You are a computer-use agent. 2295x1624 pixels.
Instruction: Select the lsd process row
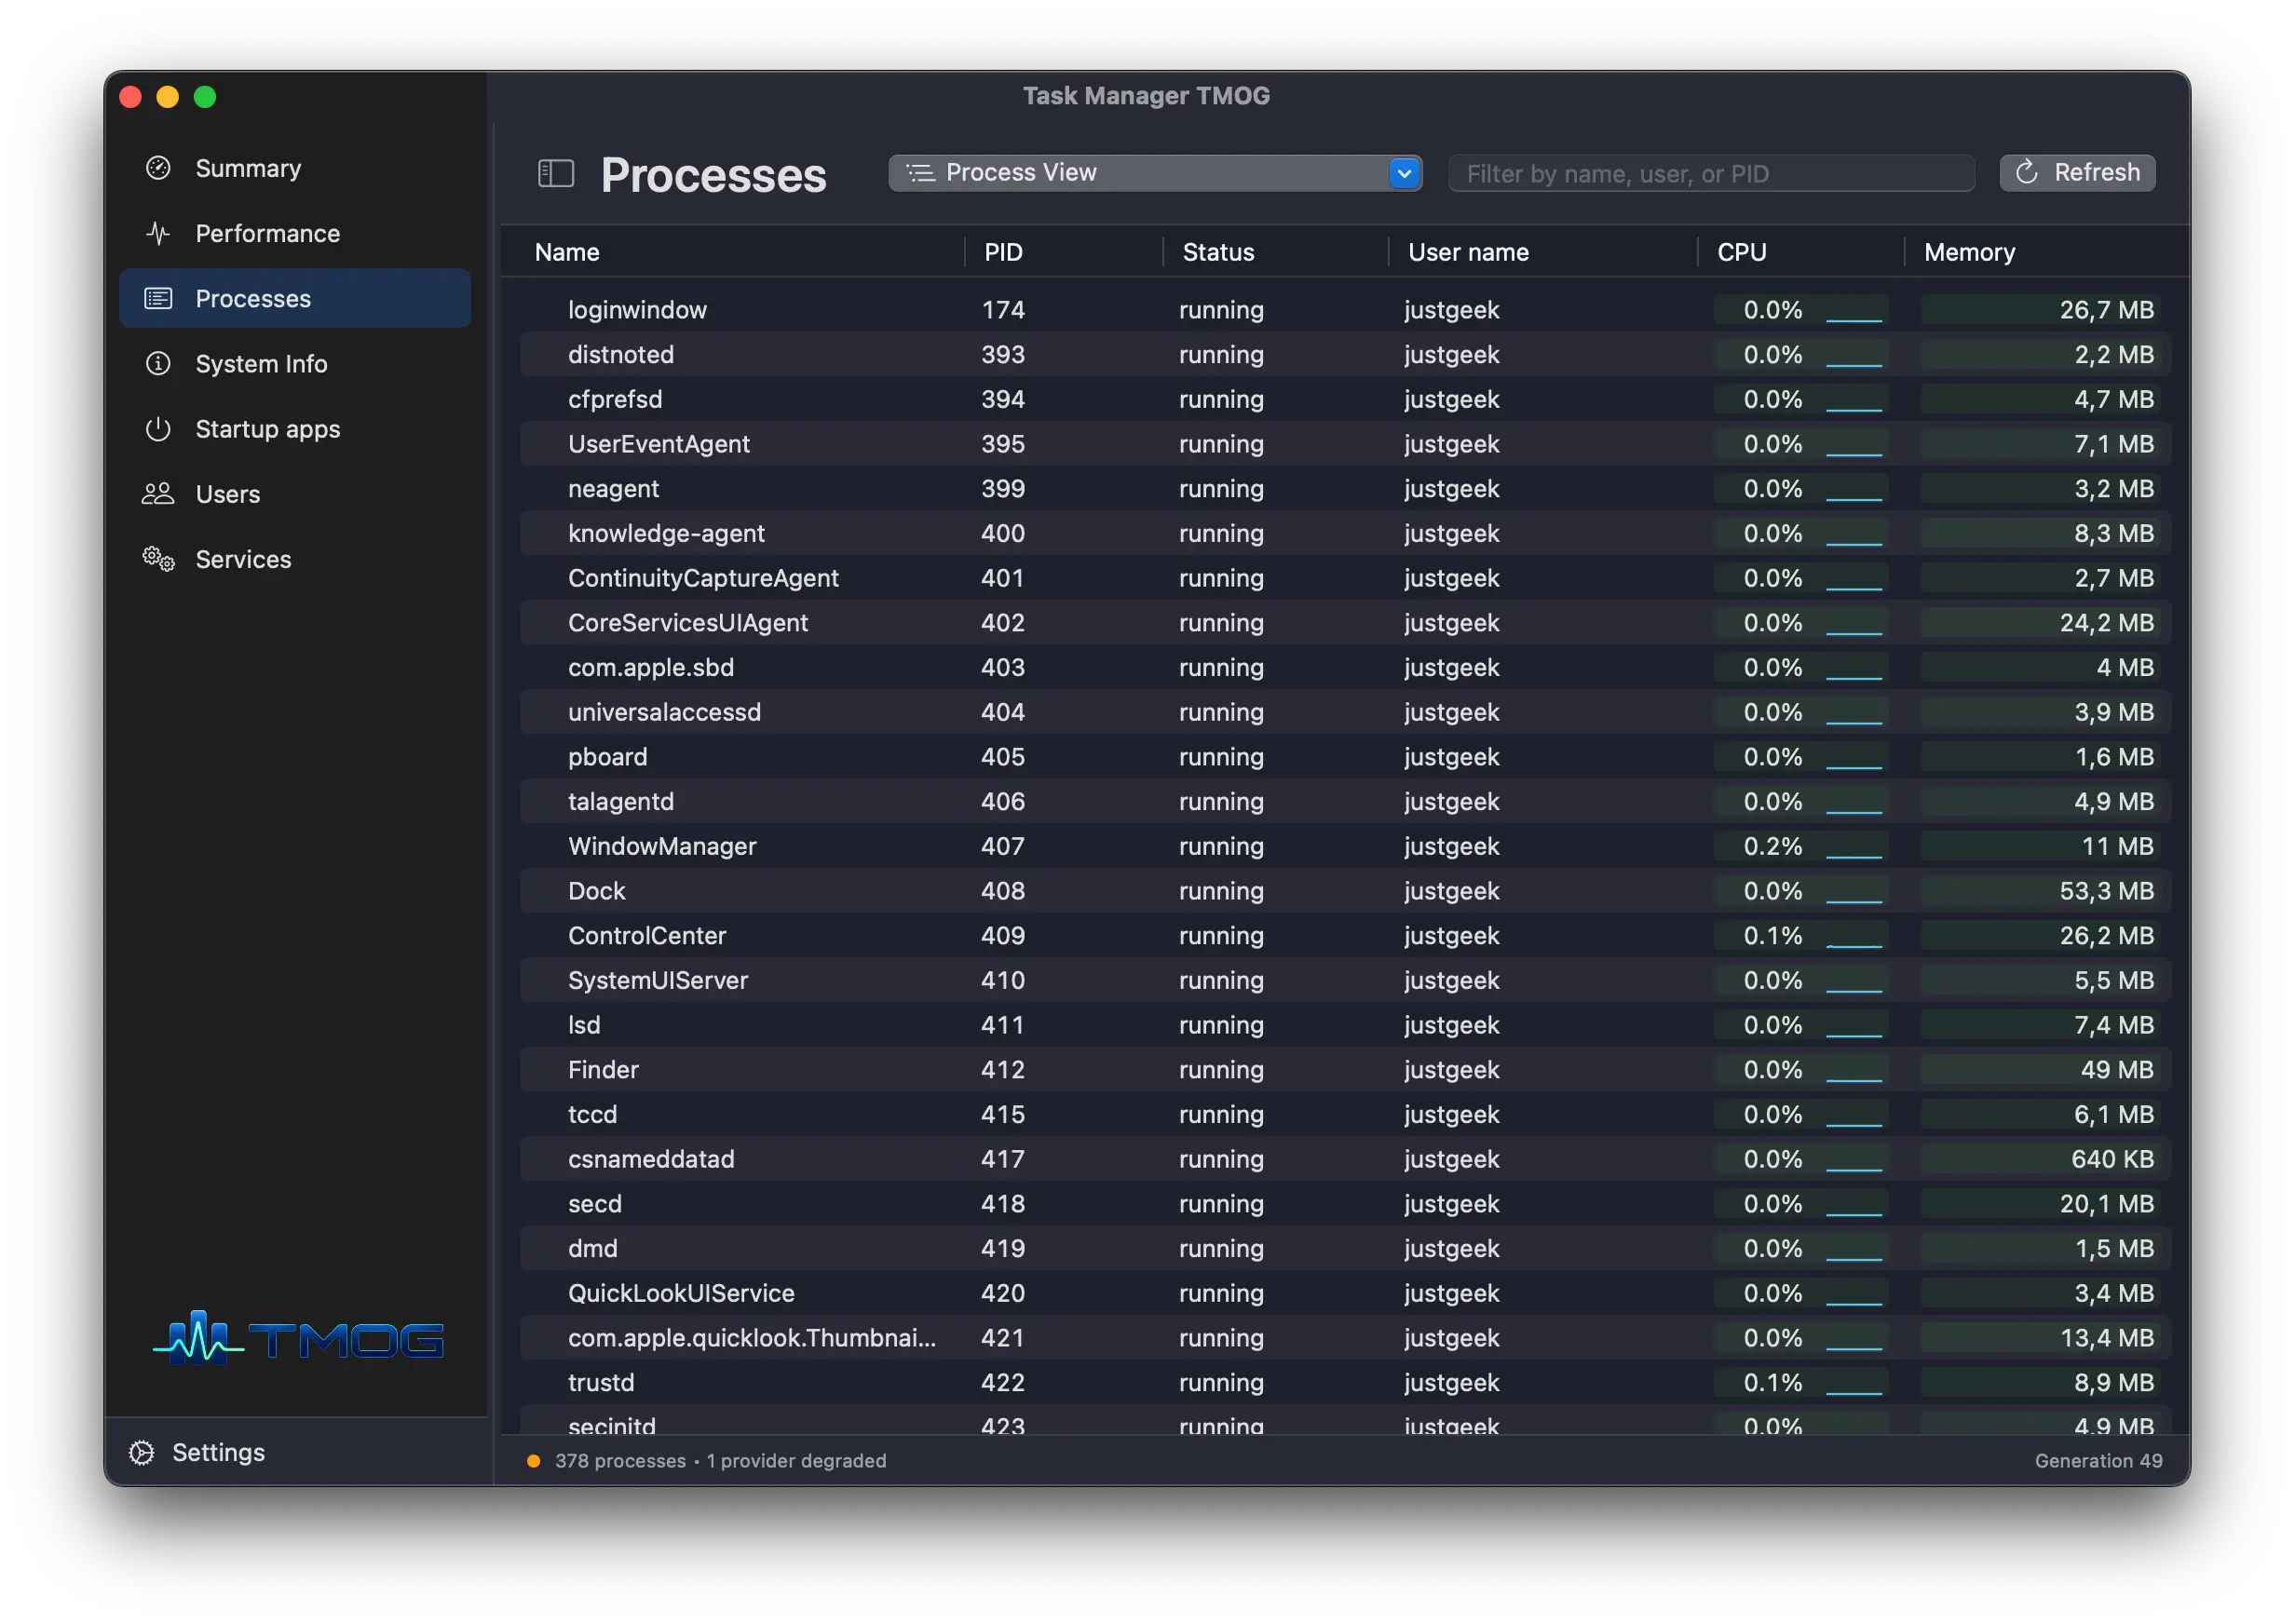[x=1345, y=1025]
